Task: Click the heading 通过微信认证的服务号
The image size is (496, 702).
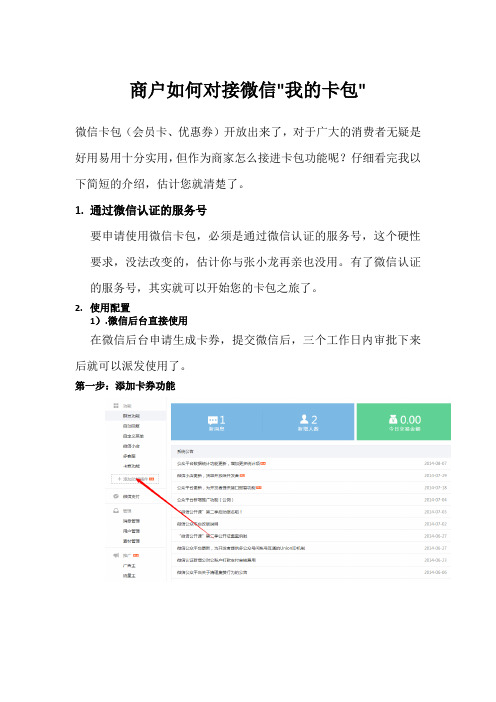Action: pos(148,210)
